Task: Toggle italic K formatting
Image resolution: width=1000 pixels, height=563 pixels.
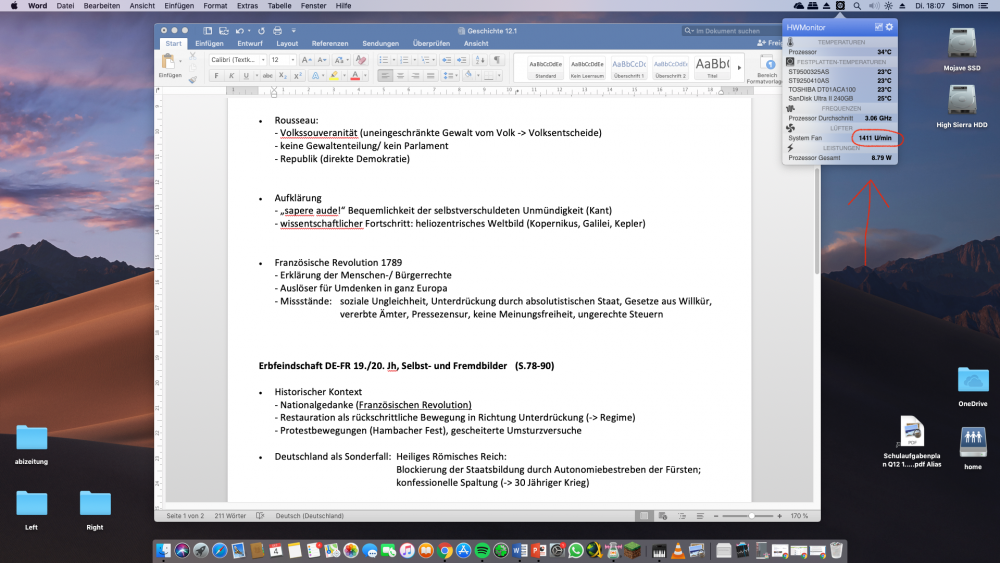Action: coord(231,76)
